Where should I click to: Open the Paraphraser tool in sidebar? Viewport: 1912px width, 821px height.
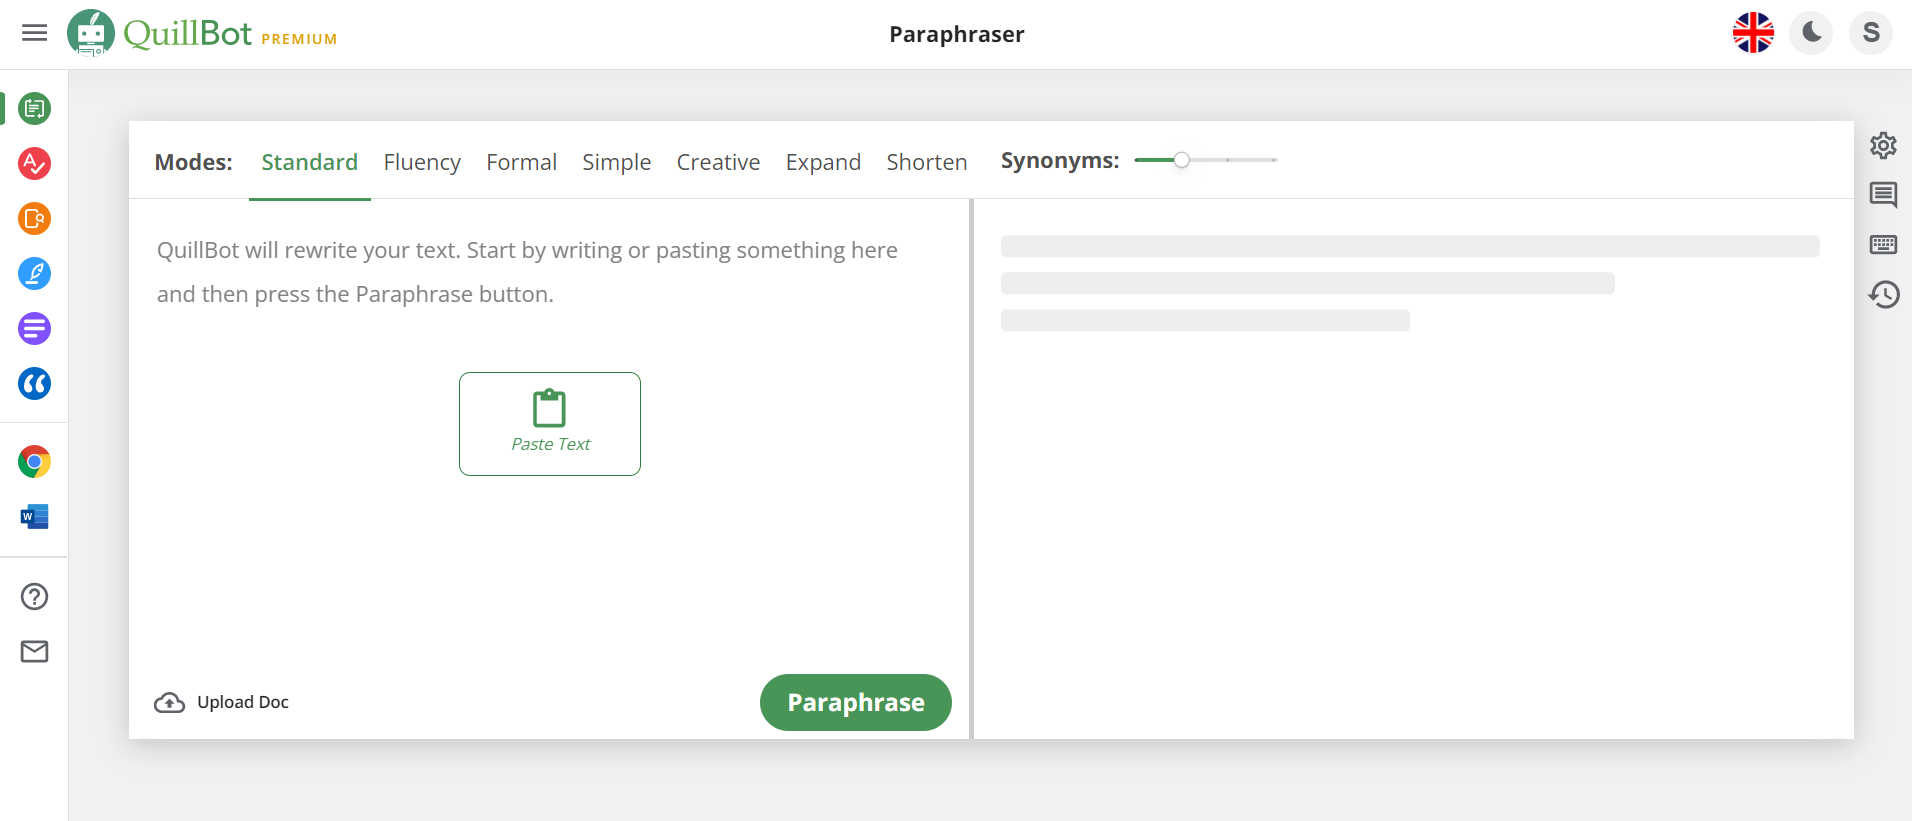34,108
